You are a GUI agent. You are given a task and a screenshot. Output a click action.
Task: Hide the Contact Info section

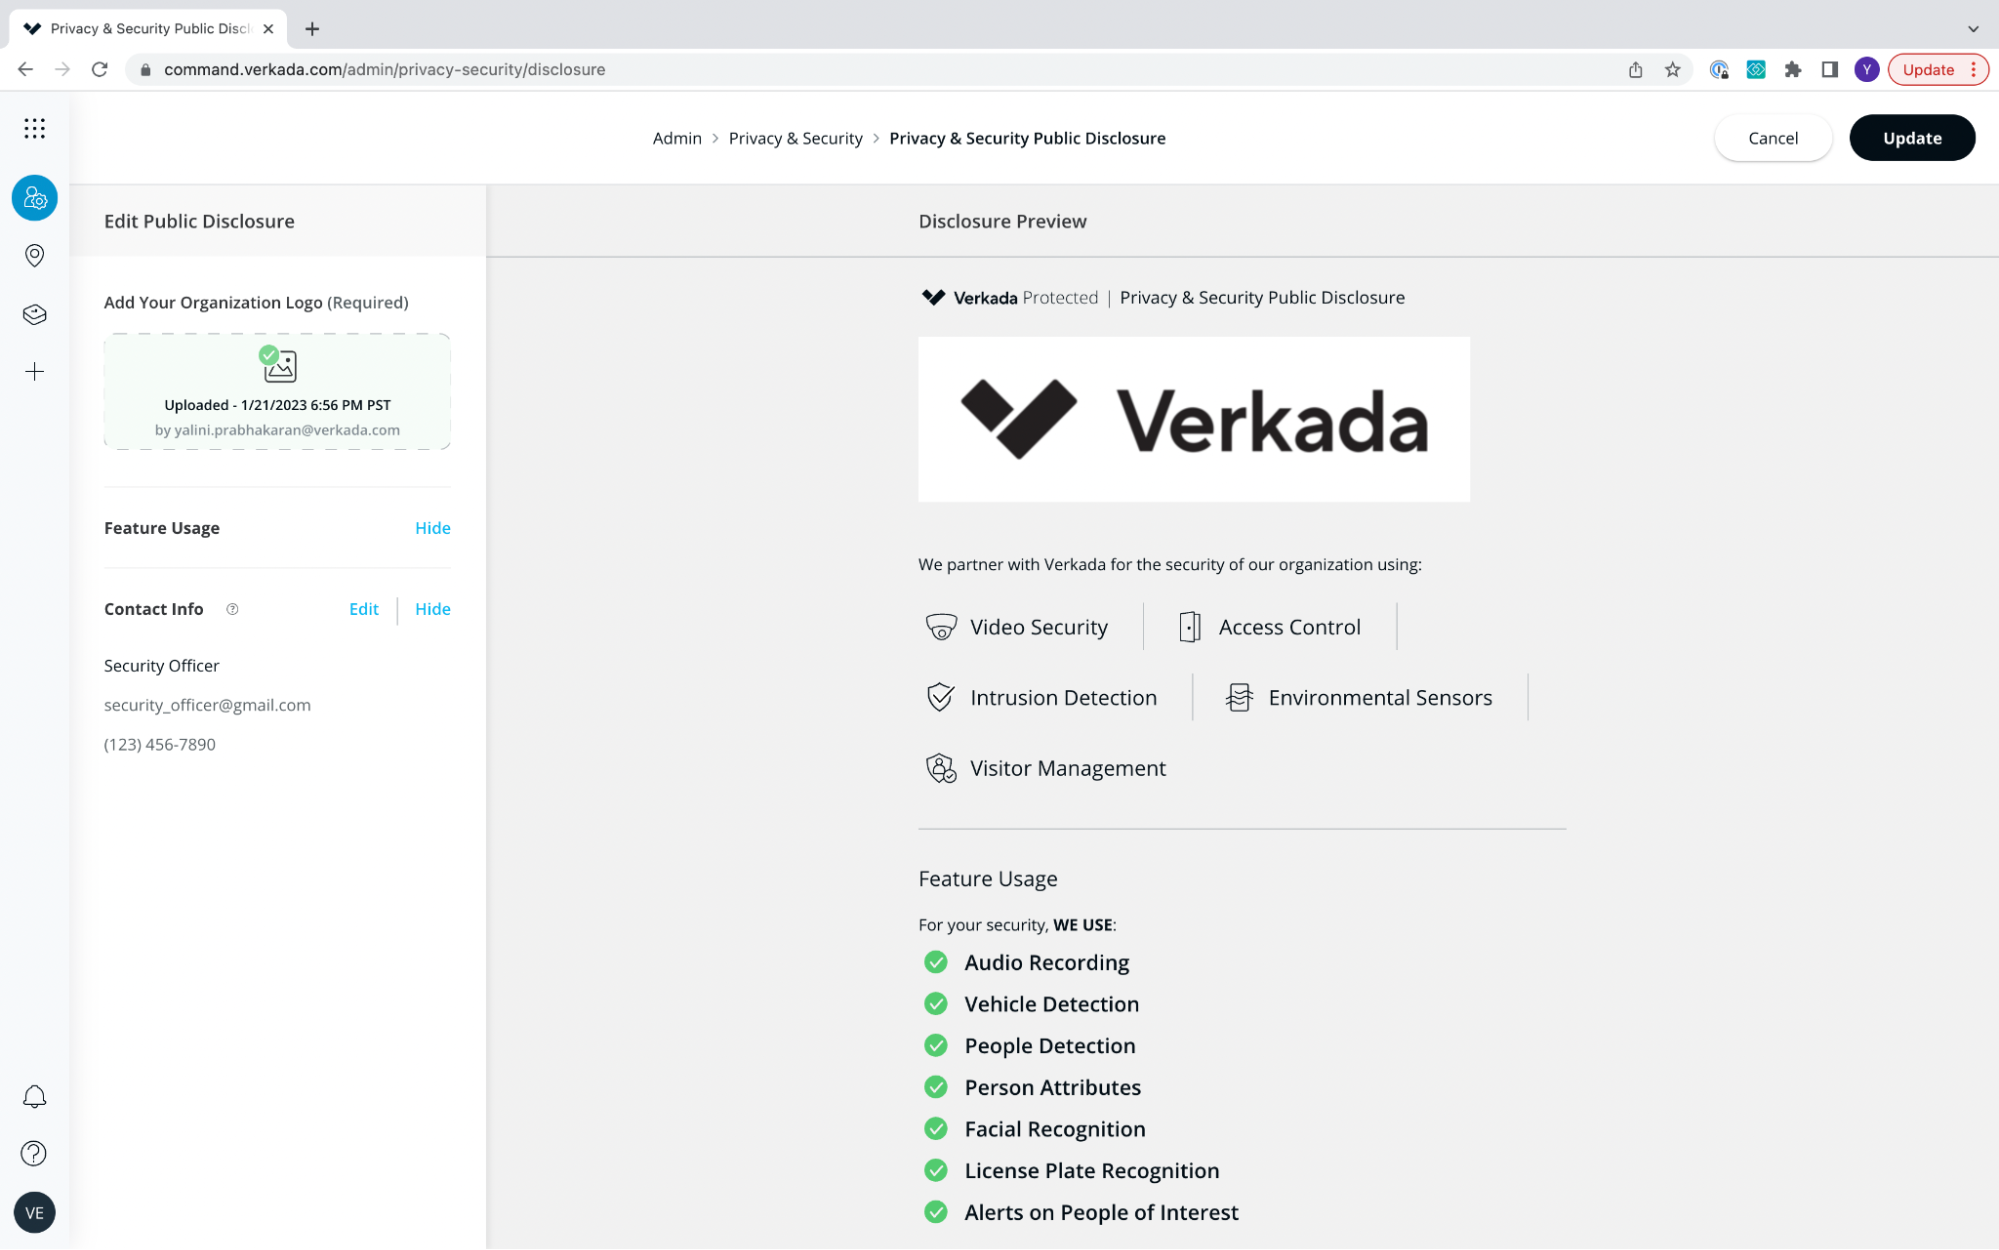pos(432,609)
